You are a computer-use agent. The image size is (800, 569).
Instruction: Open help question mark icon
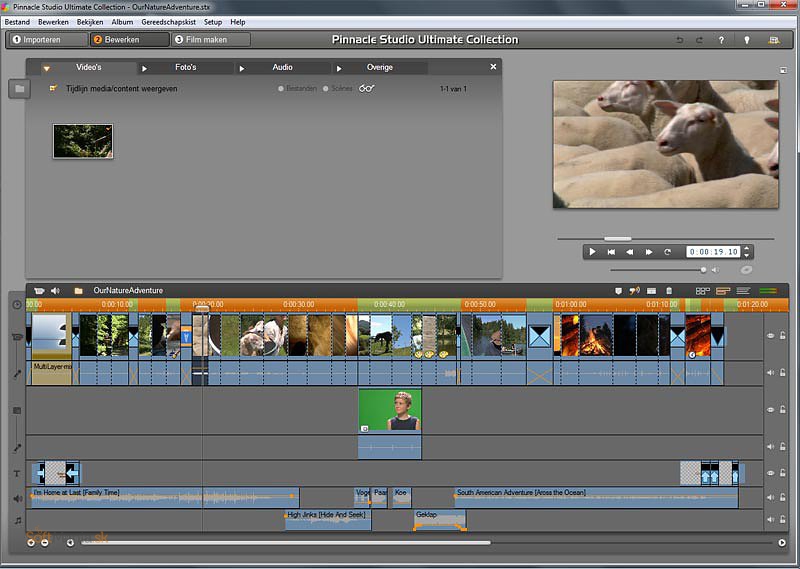click(x=721, y=40)
